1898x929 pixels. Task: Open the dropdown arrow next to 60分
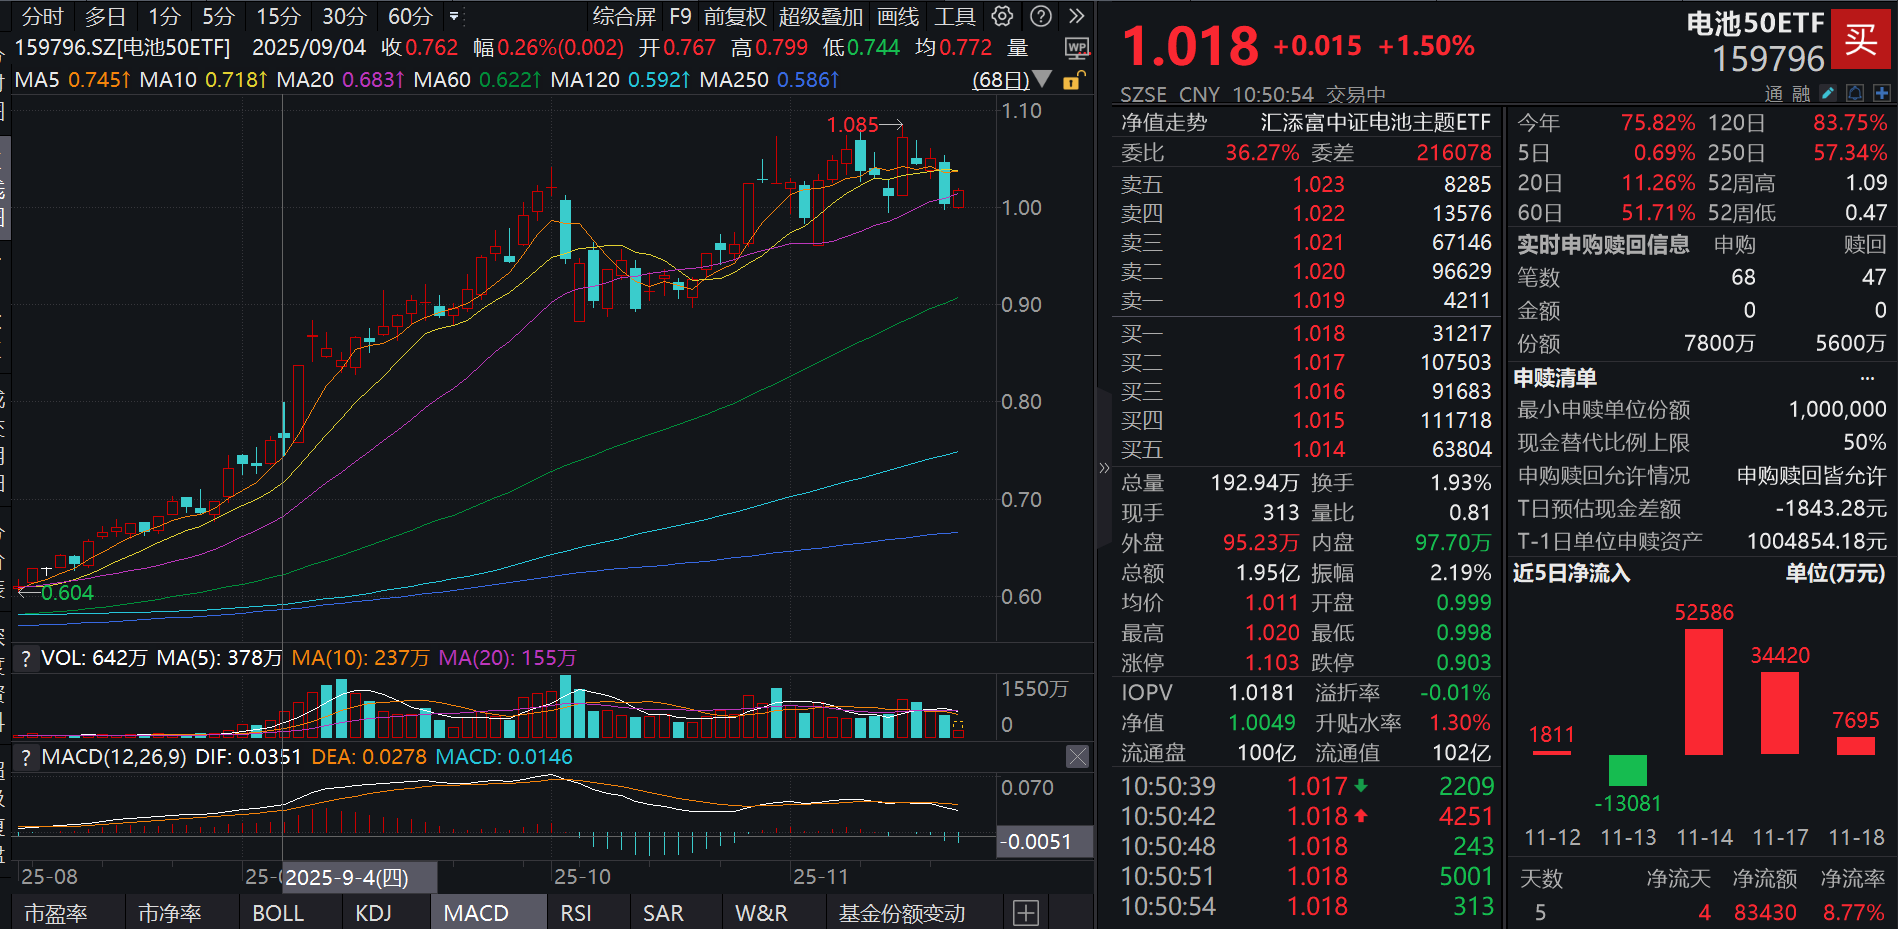pos(454,16)
